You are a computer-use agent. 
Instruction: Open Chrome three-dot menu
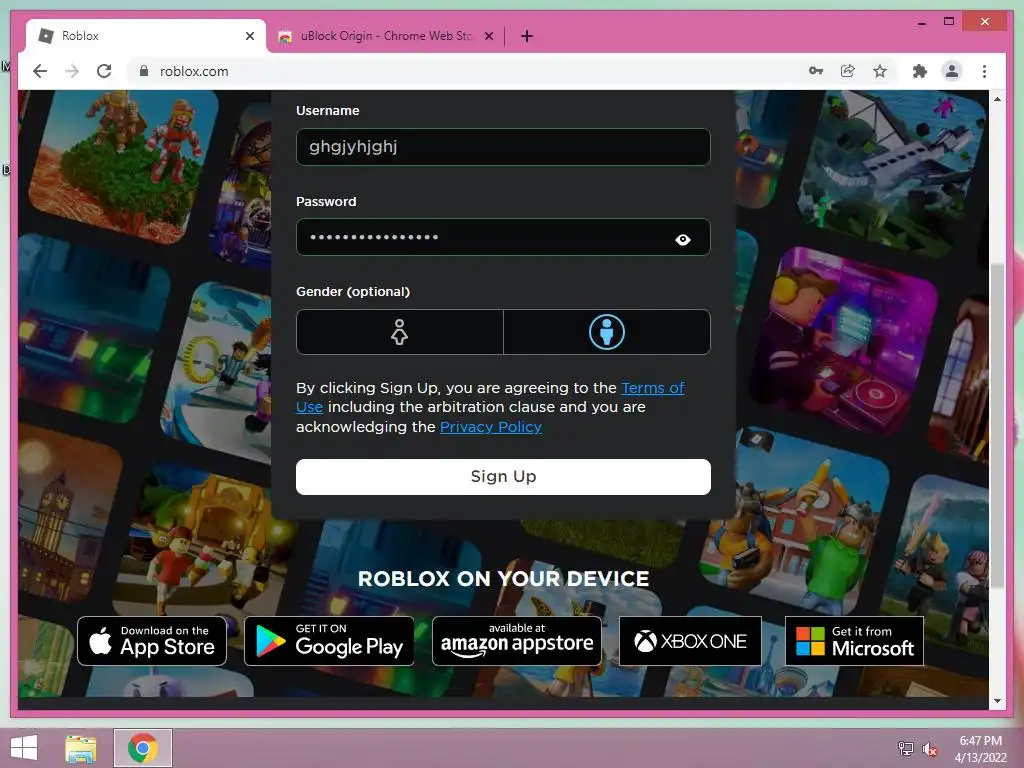[984, 71]
